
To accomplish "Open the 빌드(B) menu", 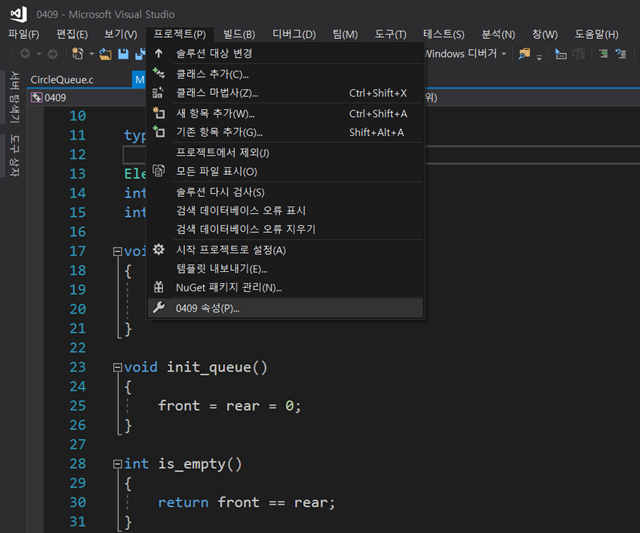I will [239, 34].
